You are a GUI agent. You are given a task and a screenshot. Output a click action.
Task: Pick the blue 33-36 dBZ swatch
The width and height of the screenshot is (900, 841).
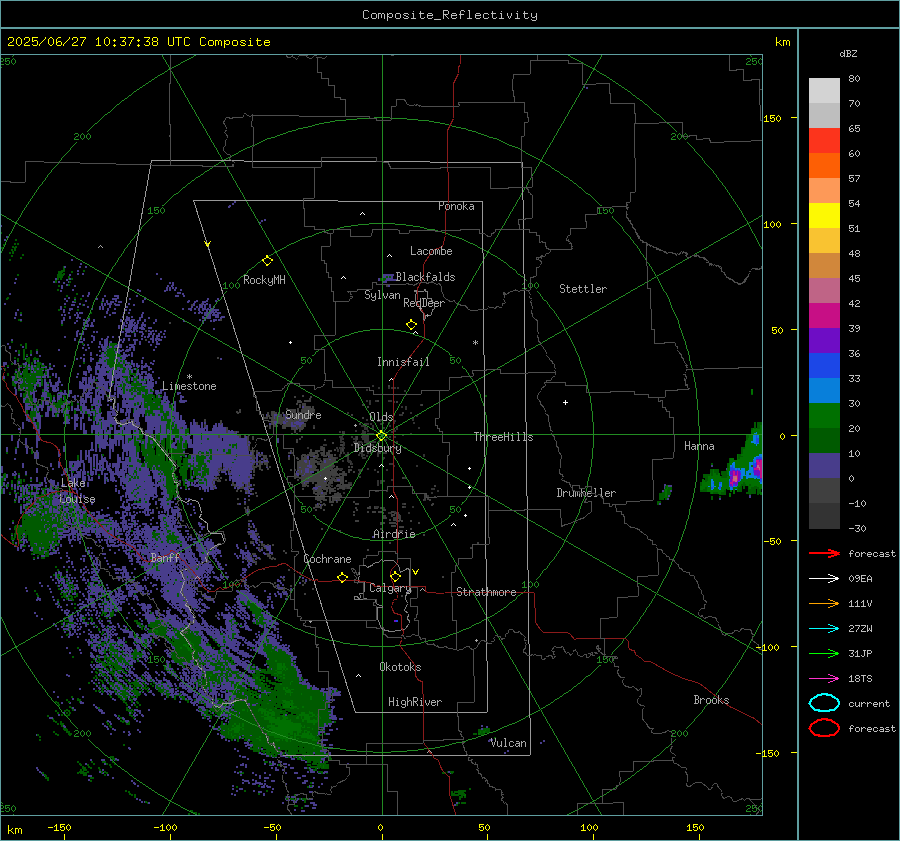[x=824, y=365]
